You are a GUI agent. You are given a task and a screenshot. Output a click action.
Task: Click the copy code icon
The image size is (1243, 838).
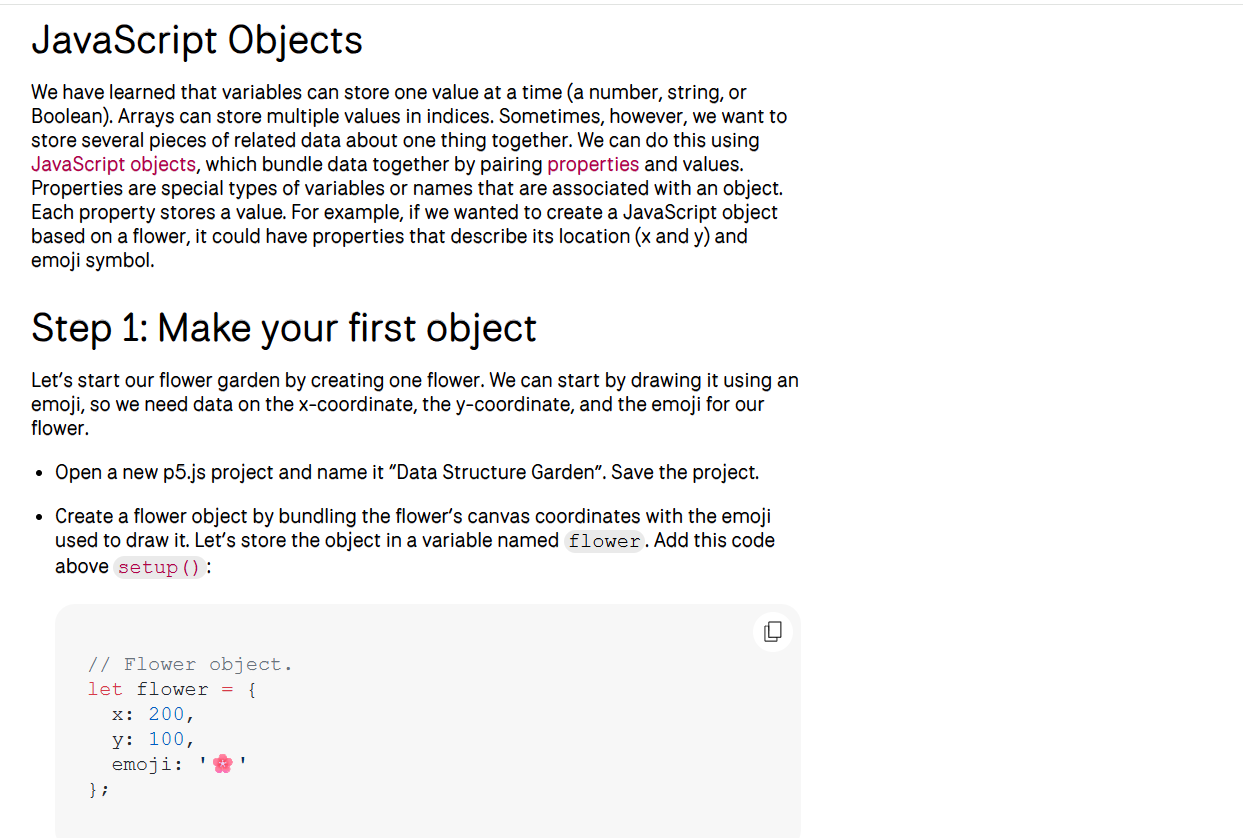coord(773,632)
